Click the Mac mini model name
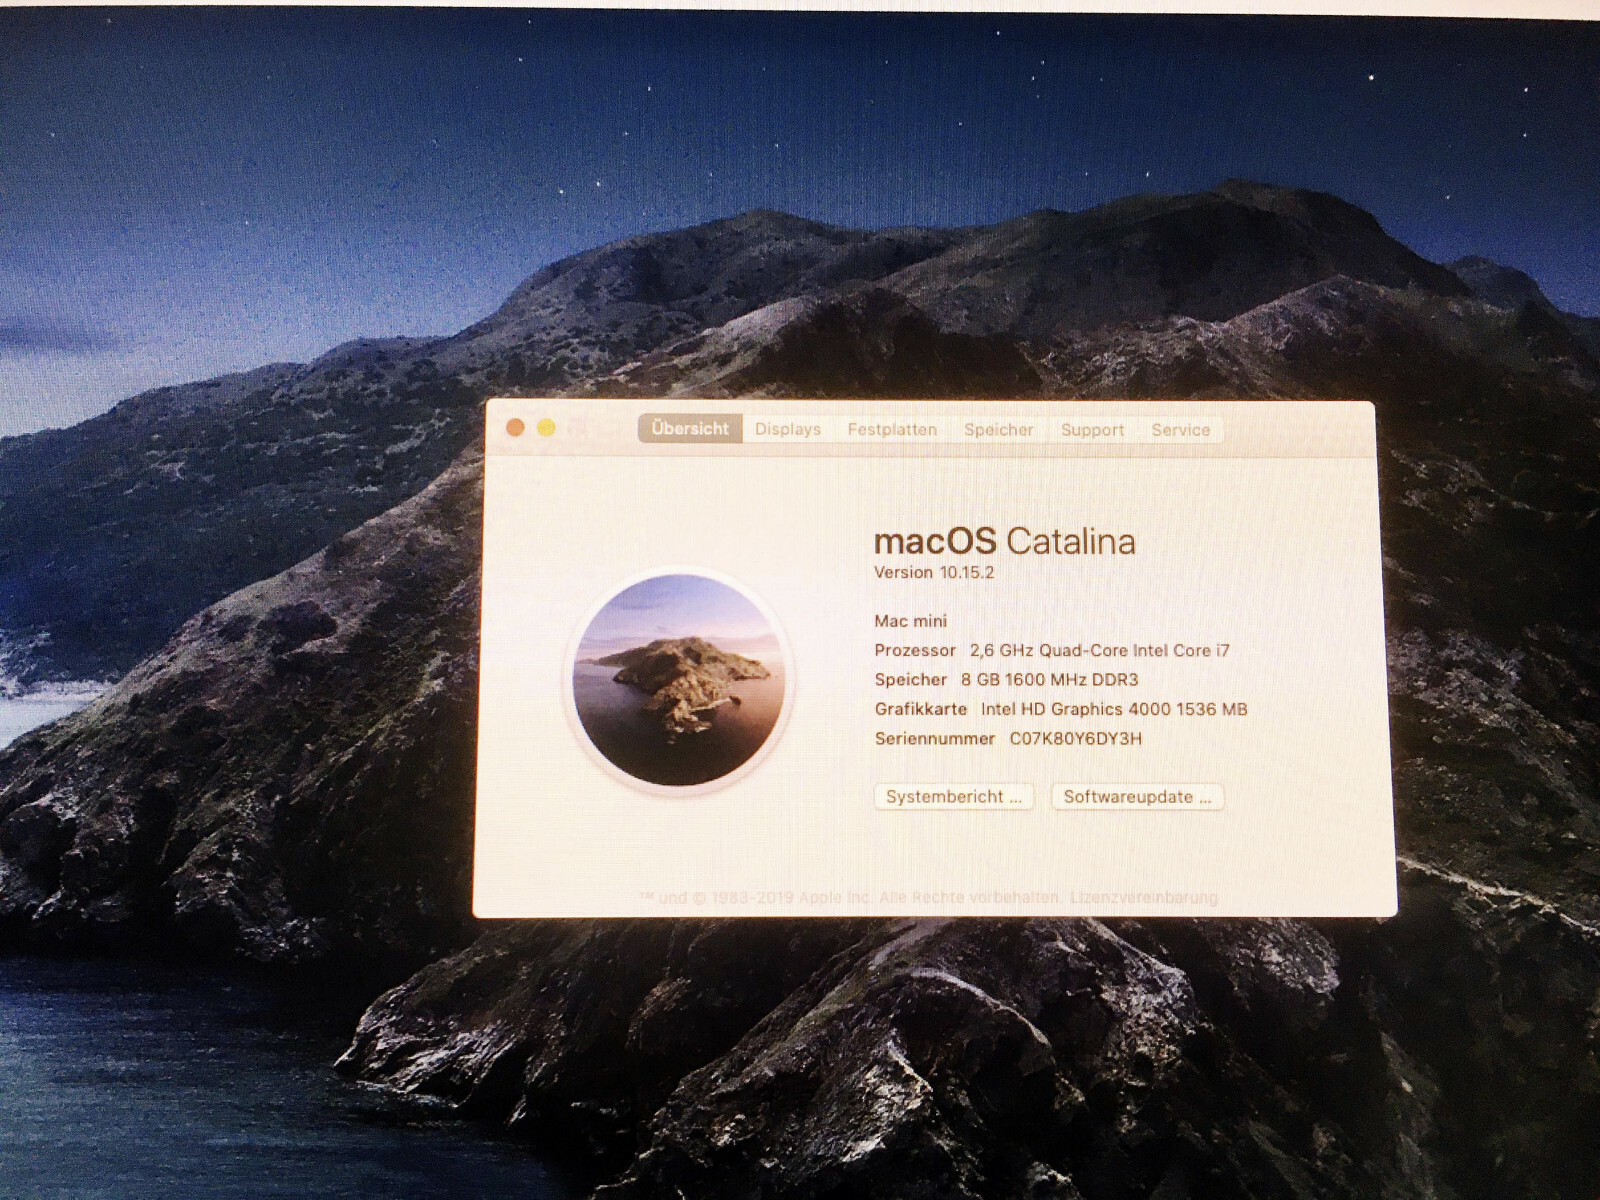The width and height of the screenshot is (1600, 1200). point(911,621)
